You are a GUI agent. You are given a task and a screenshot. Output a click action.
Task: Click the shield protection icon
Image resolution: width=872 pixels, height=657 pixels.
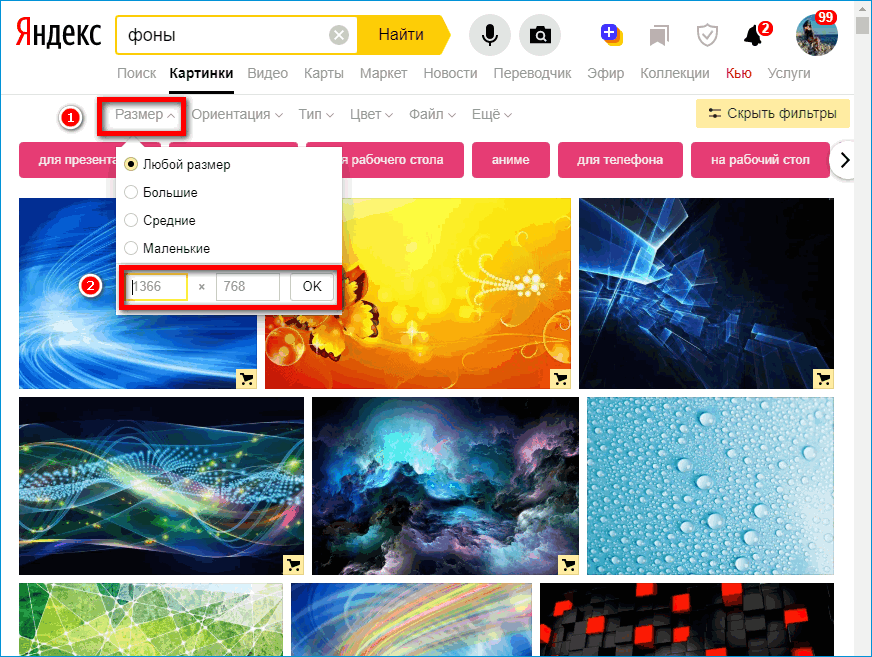tap(707, 36)
